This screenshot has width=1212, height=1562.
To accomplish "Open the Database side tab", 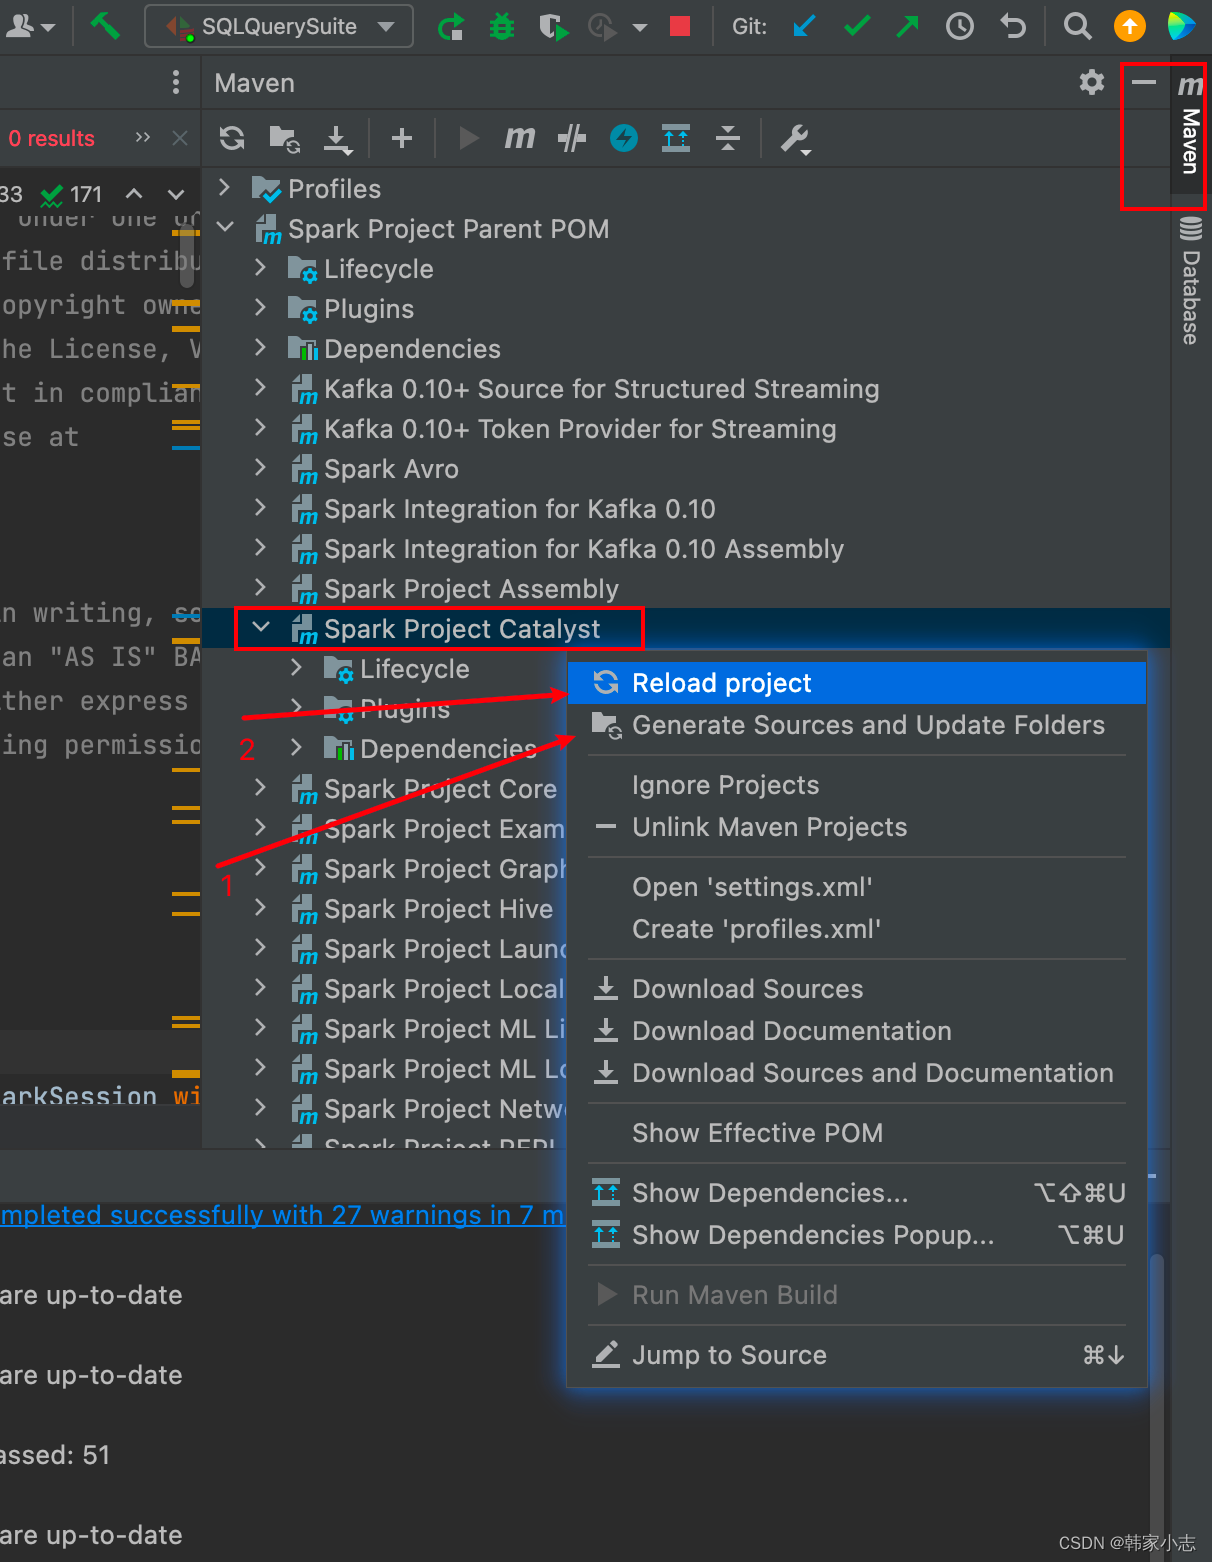I will [1190, 280].
